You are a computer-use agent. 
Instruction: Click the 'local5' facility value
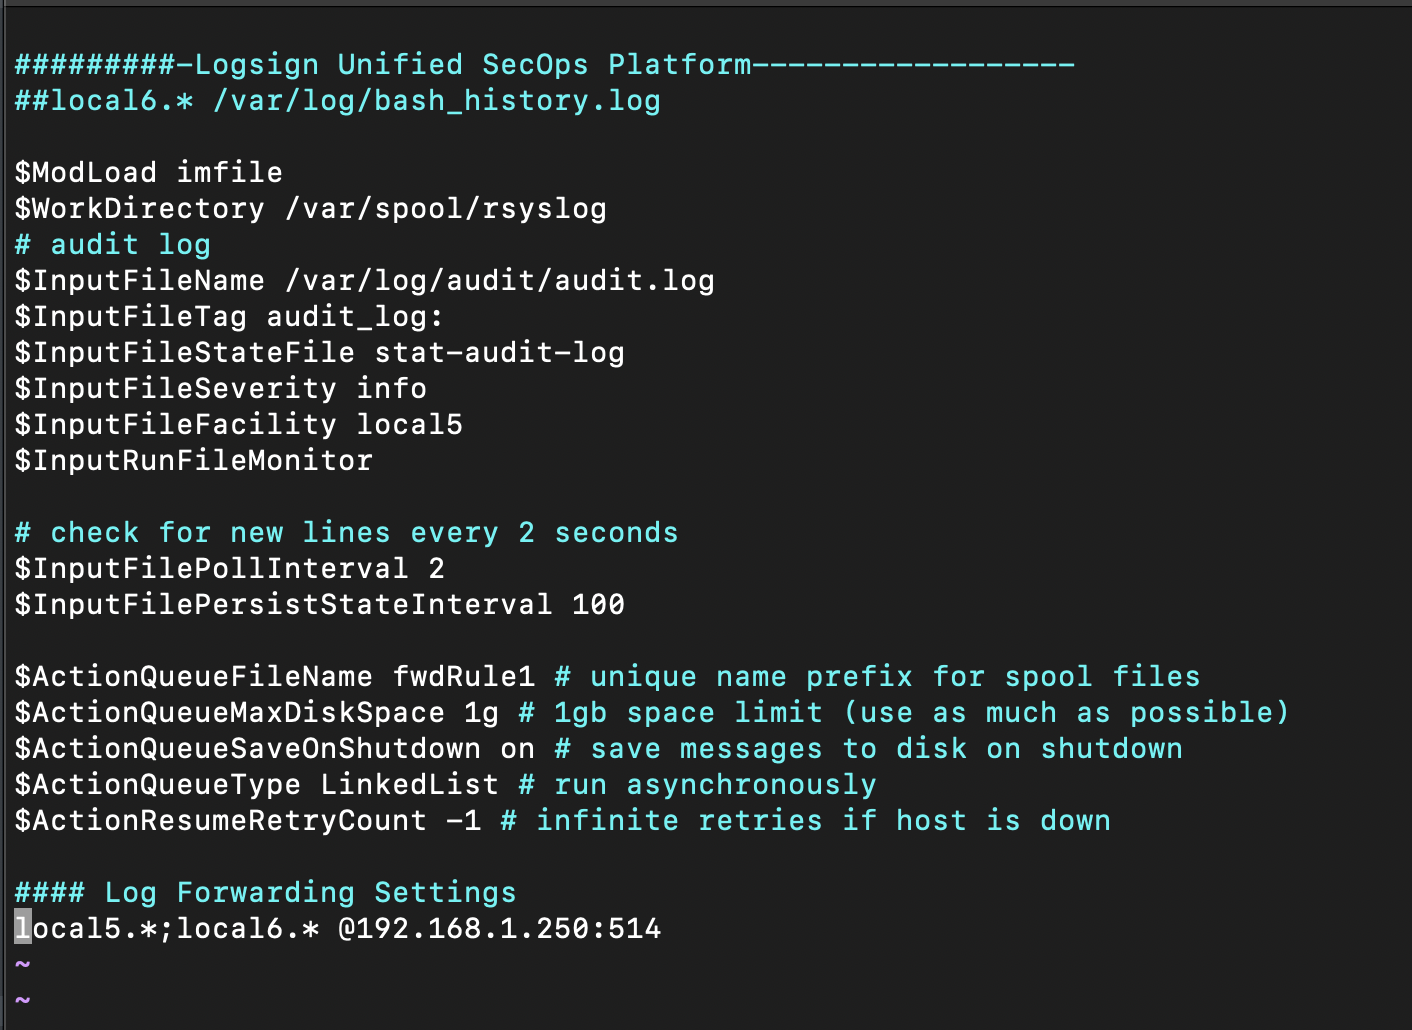(409, 425)
